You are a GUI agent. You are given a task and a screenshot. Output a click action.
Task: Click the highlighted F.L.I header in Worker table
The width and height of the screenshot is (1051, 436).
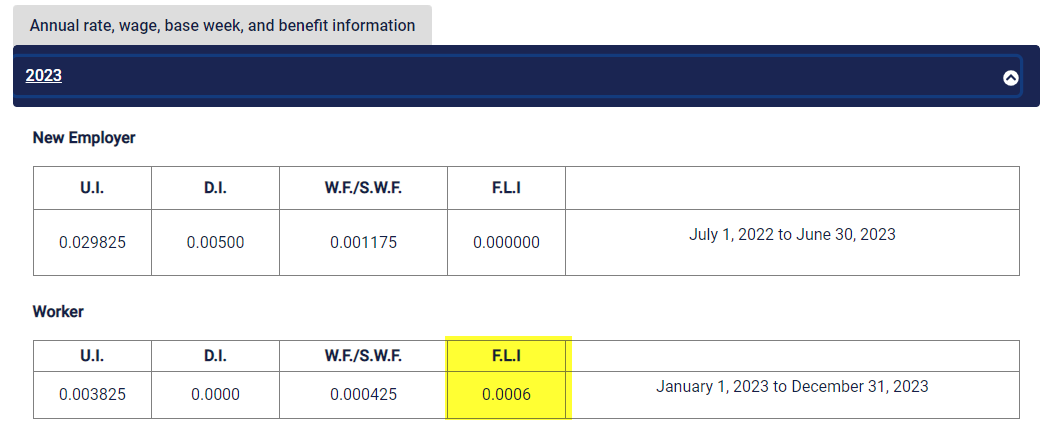[506, 356]
